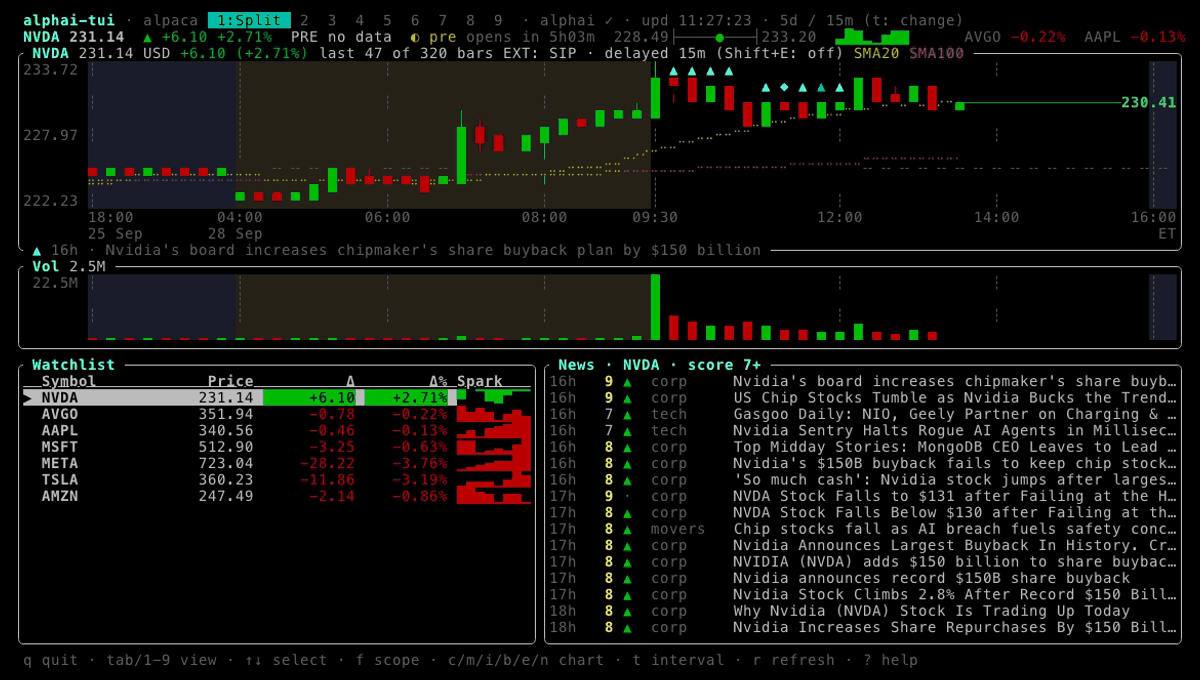Click up arrow icon in 'Chip stocks fall' row
1200x680 pixels.
coord(627,529)
